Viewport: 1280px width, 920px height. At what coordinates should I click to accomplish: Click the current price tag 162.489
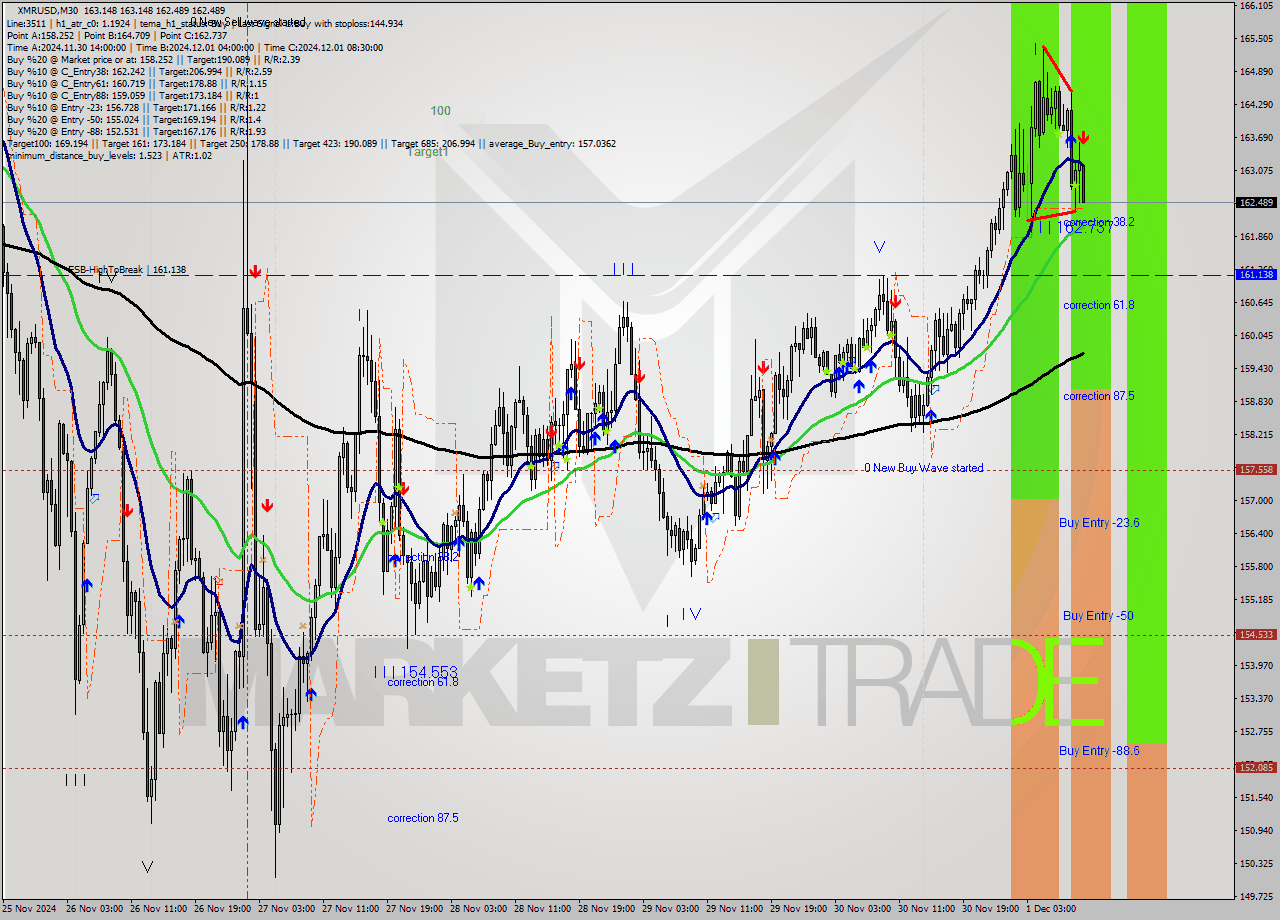[1256, 202]
